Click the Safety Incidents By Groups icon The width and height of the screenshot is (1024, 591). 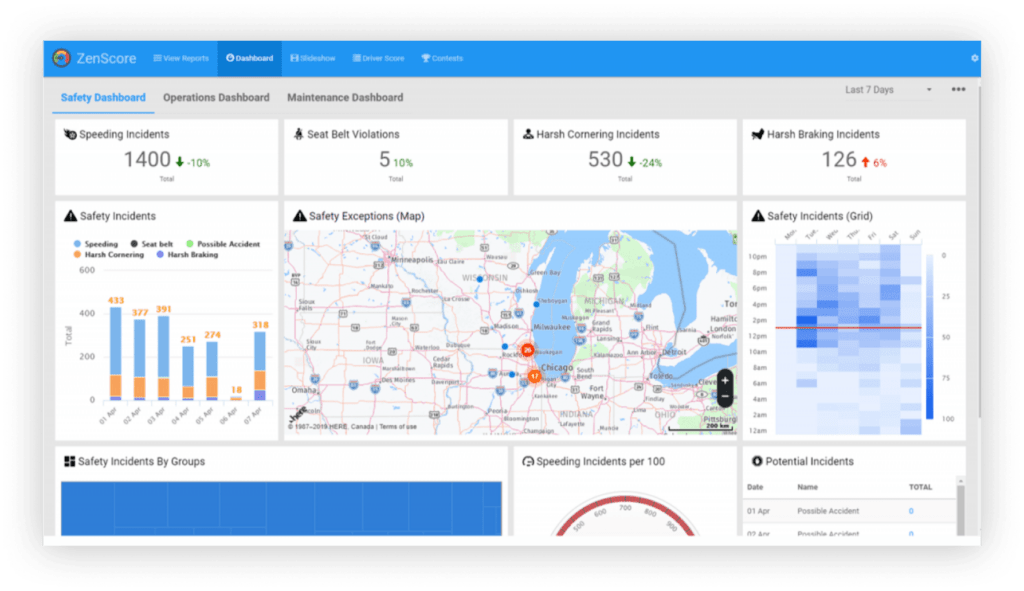69,461
